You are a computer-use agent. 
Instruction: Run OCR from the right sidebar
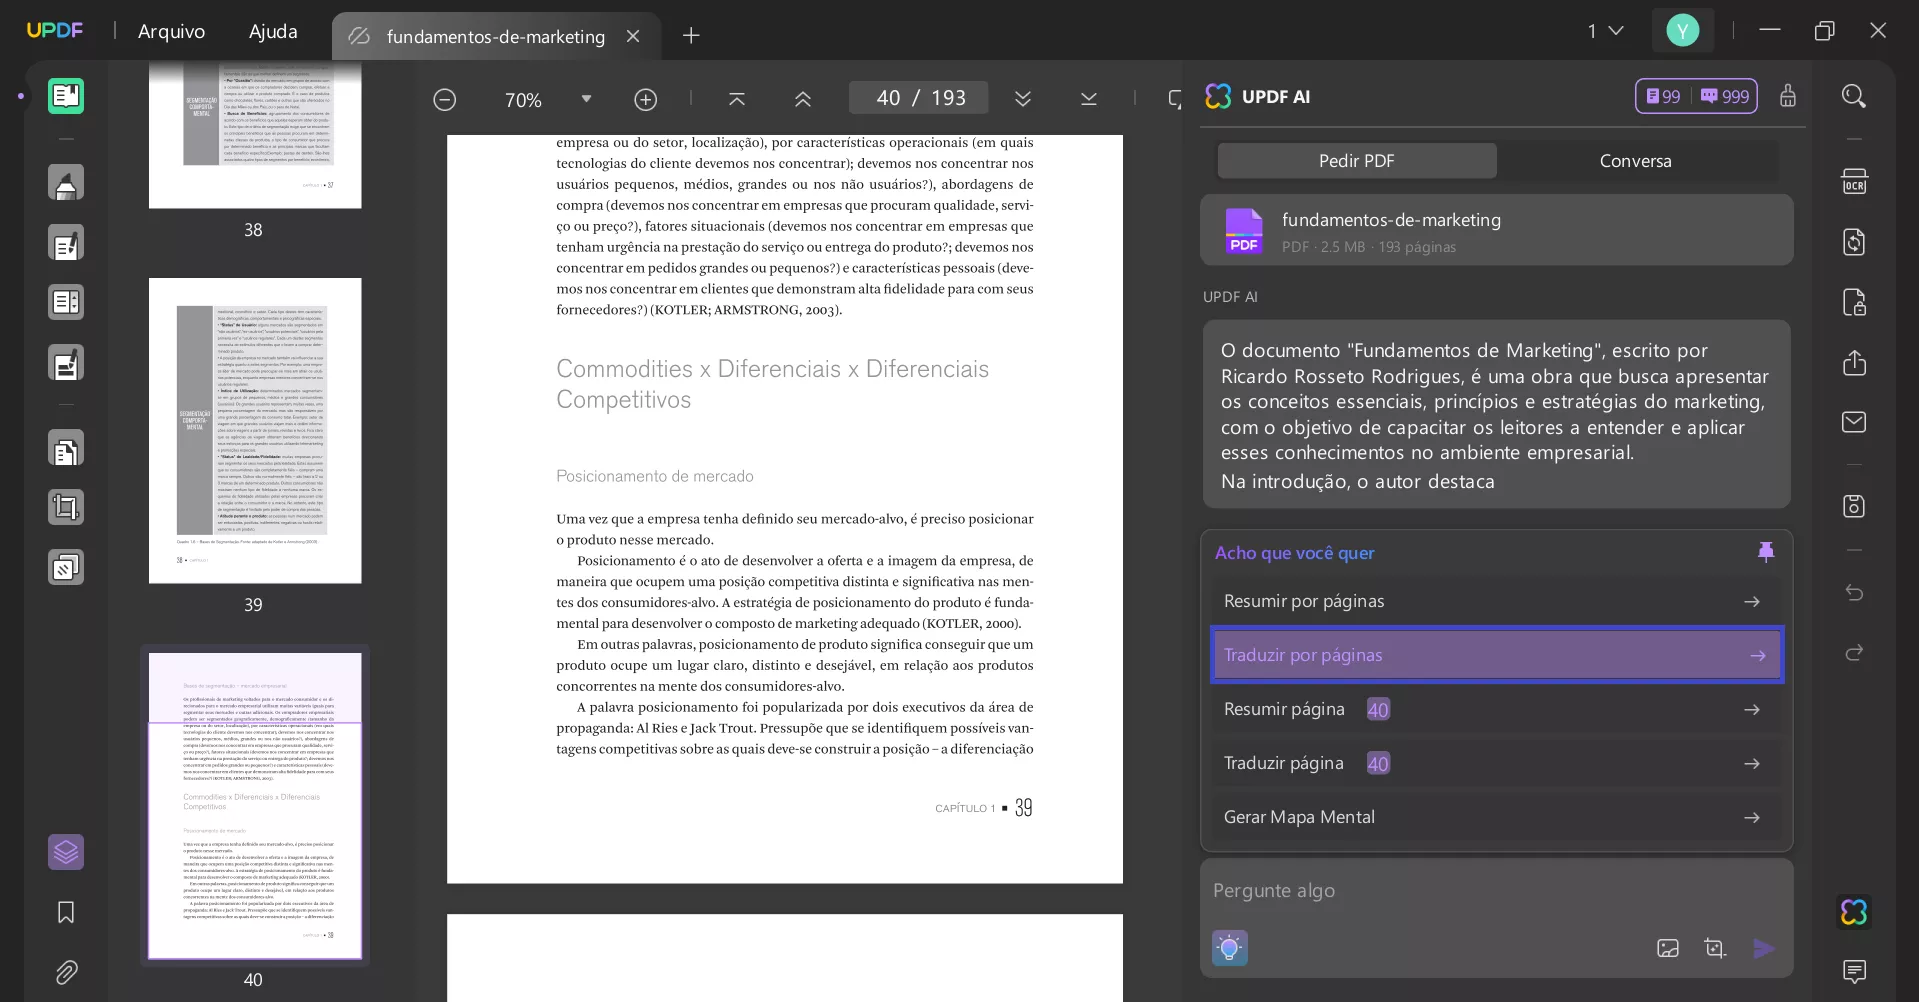pyautogui.click(x=1855, y=181)
